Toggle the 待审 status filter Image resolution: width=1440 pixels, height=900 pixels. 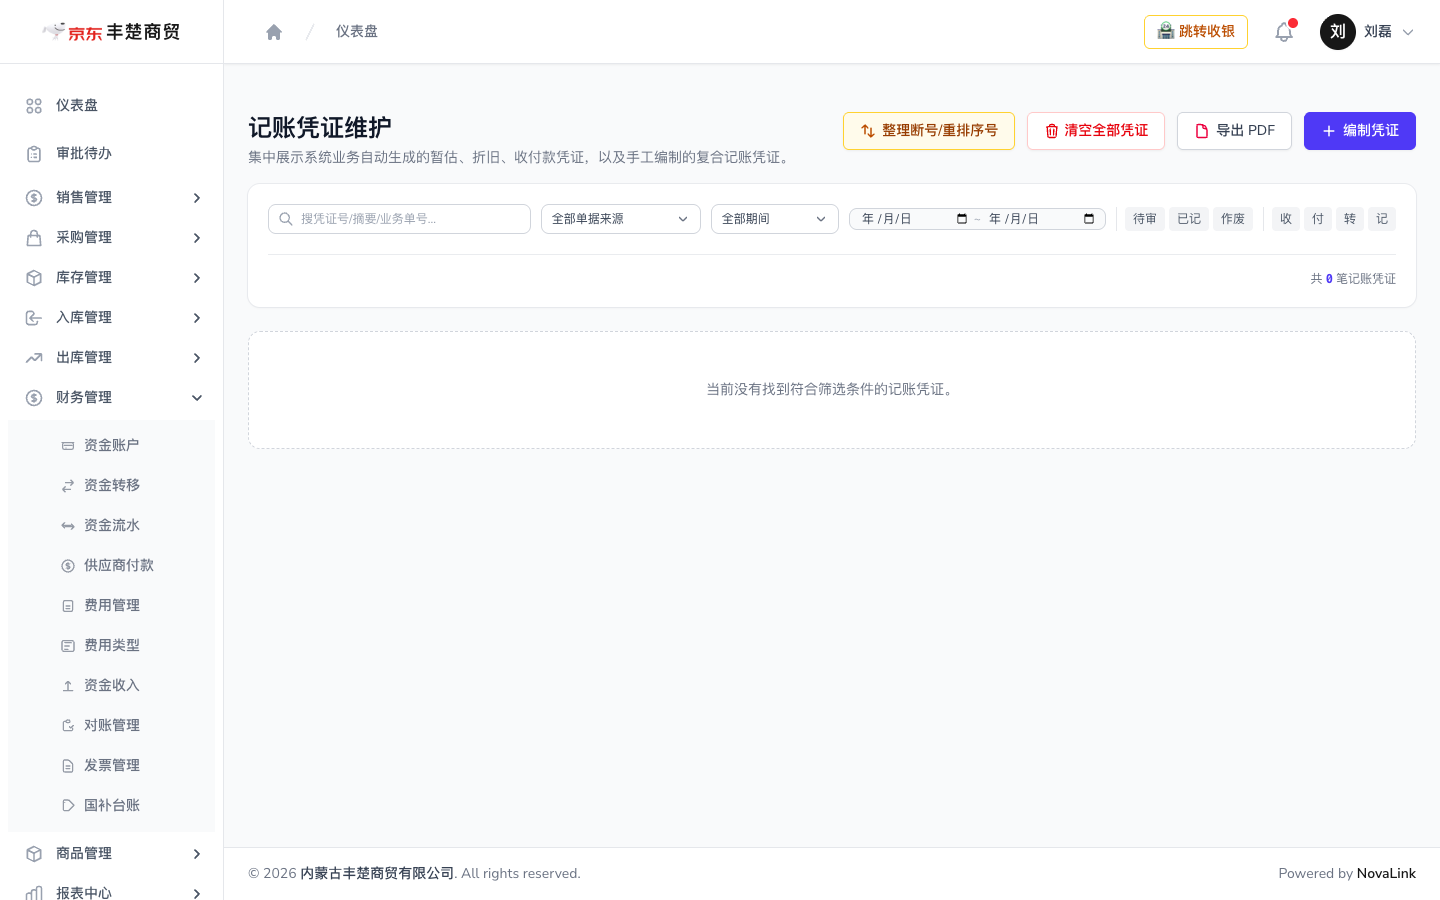(1145, 219)
